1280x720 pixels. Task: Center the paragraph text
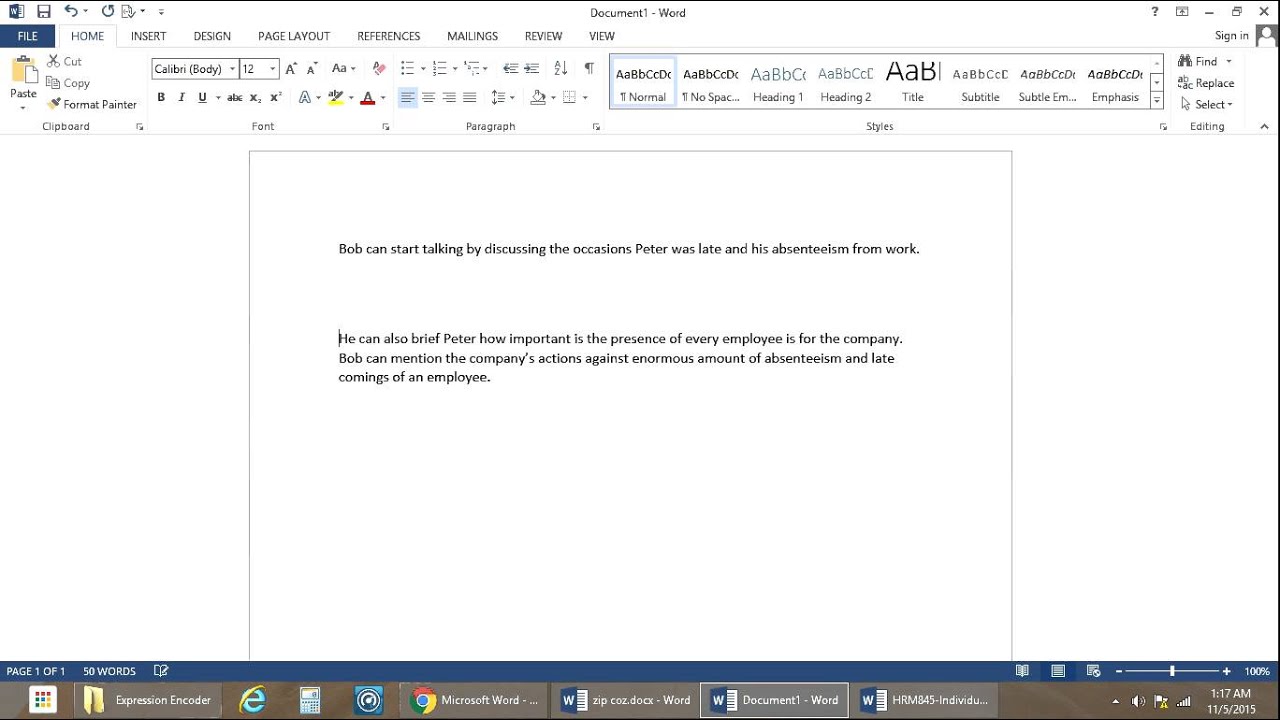click(x=428, y=97)
